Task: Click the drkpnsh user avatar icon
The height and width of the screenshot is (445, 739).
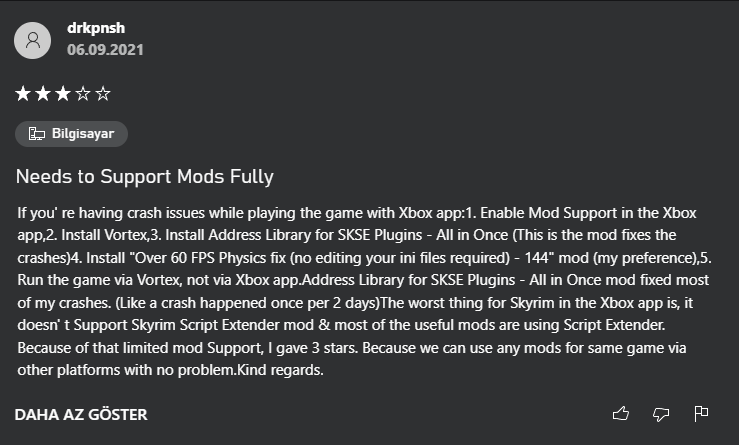Action: click(x=35, y=40)
